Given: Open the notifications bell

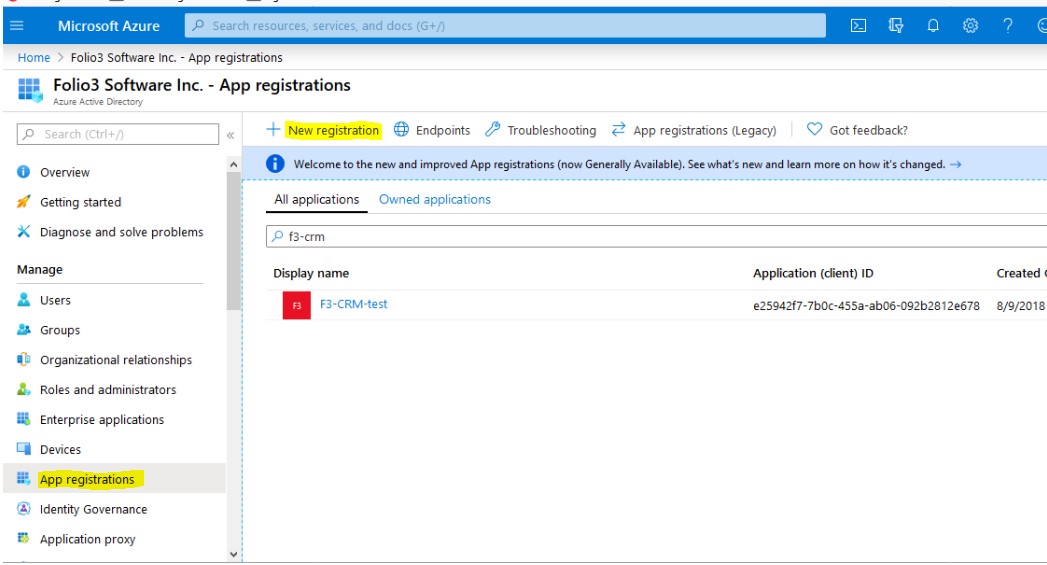Looking at the screenshot, I should pyautogui.click(x=933, y=25).
